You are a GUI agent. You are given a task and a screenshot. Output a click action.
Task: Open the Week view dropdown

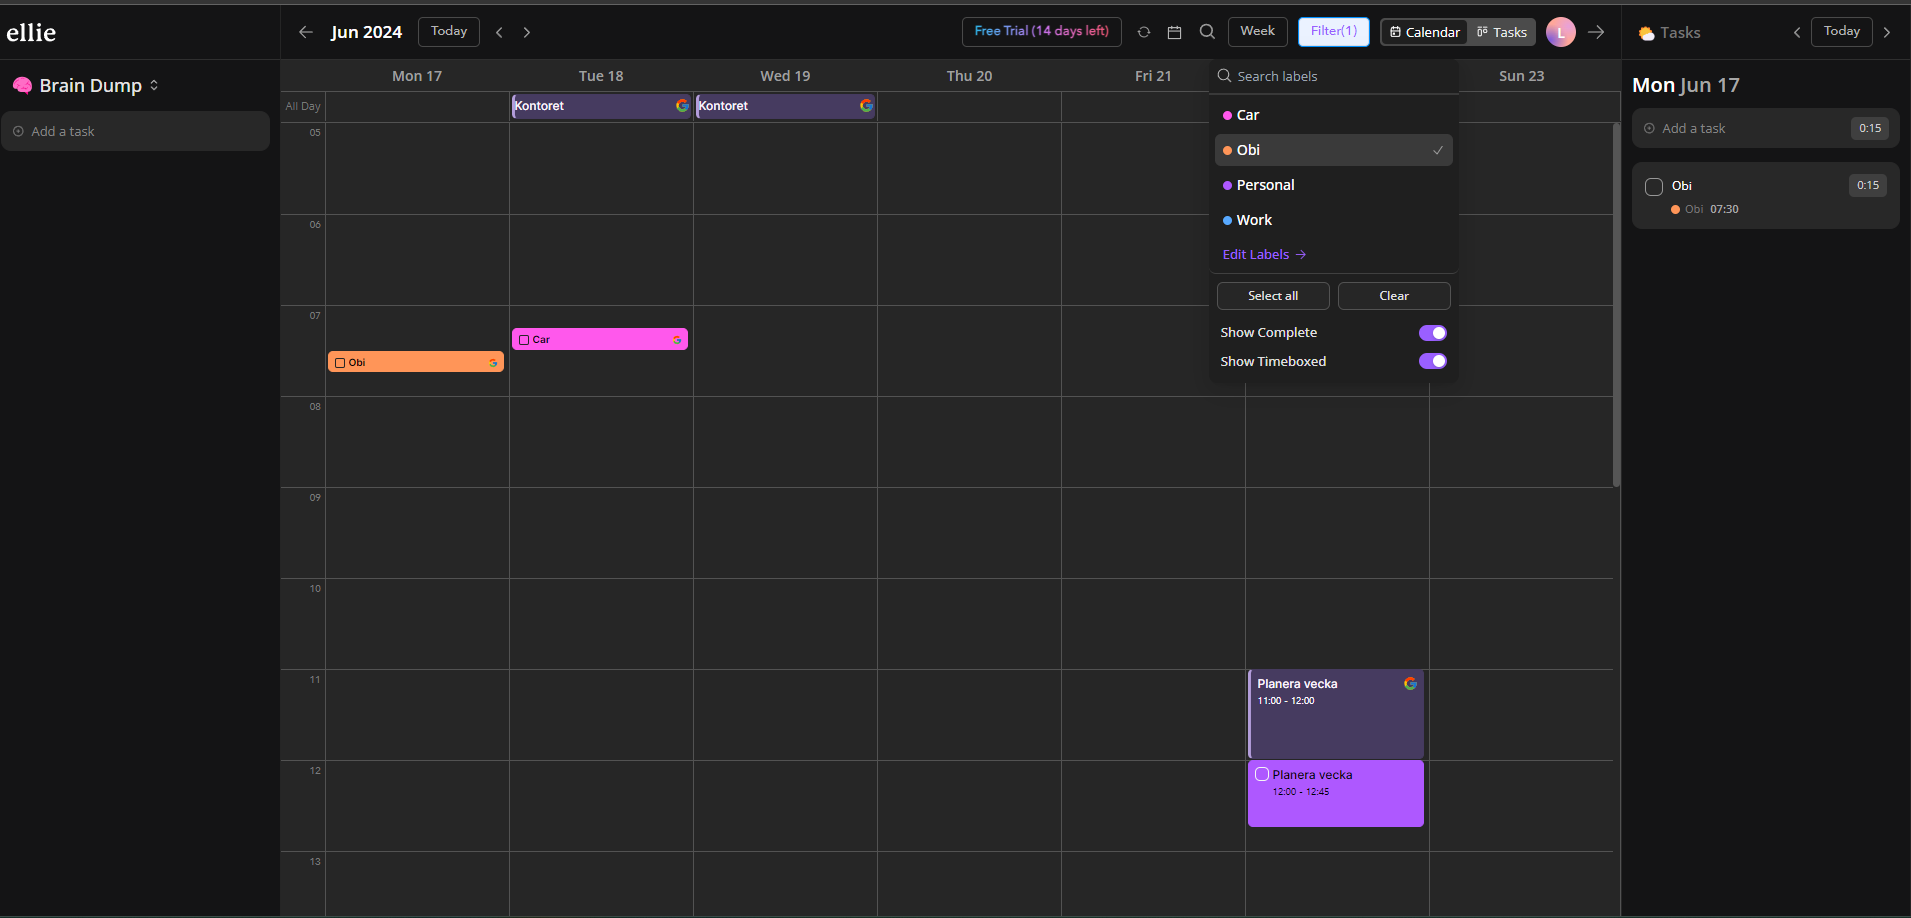click(1257, 31)
